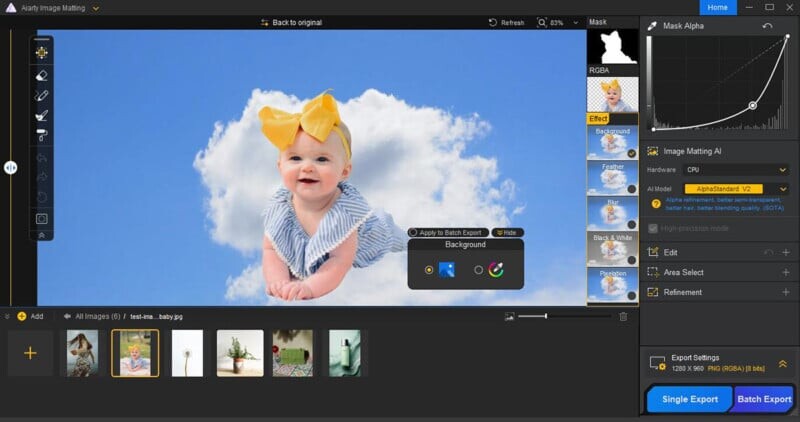Select the image background radio option
The width and height of the screenshot is (800, 422).
click(430, 269)
